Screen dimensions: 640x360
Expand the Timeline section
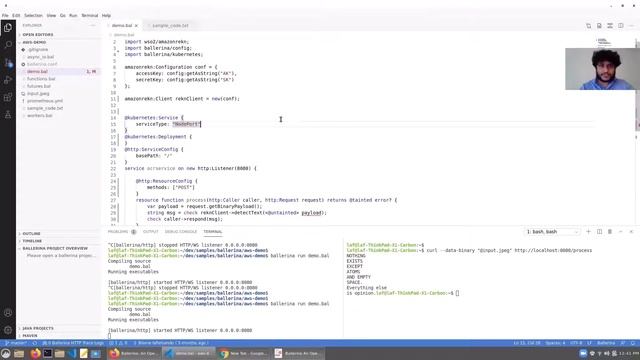(x=32, y=241)
